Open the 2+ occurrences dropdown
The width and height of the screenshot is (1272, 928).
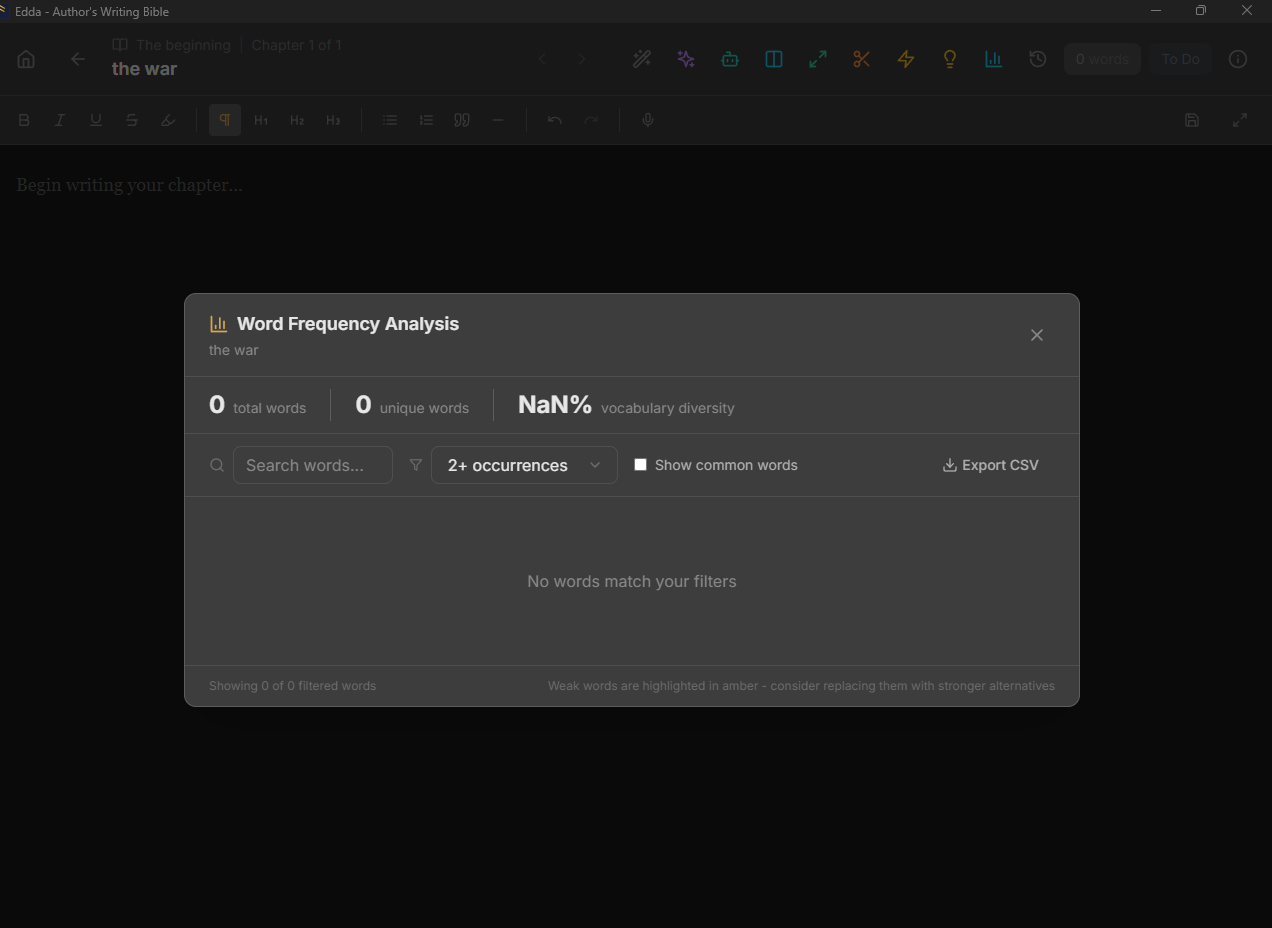523,465
